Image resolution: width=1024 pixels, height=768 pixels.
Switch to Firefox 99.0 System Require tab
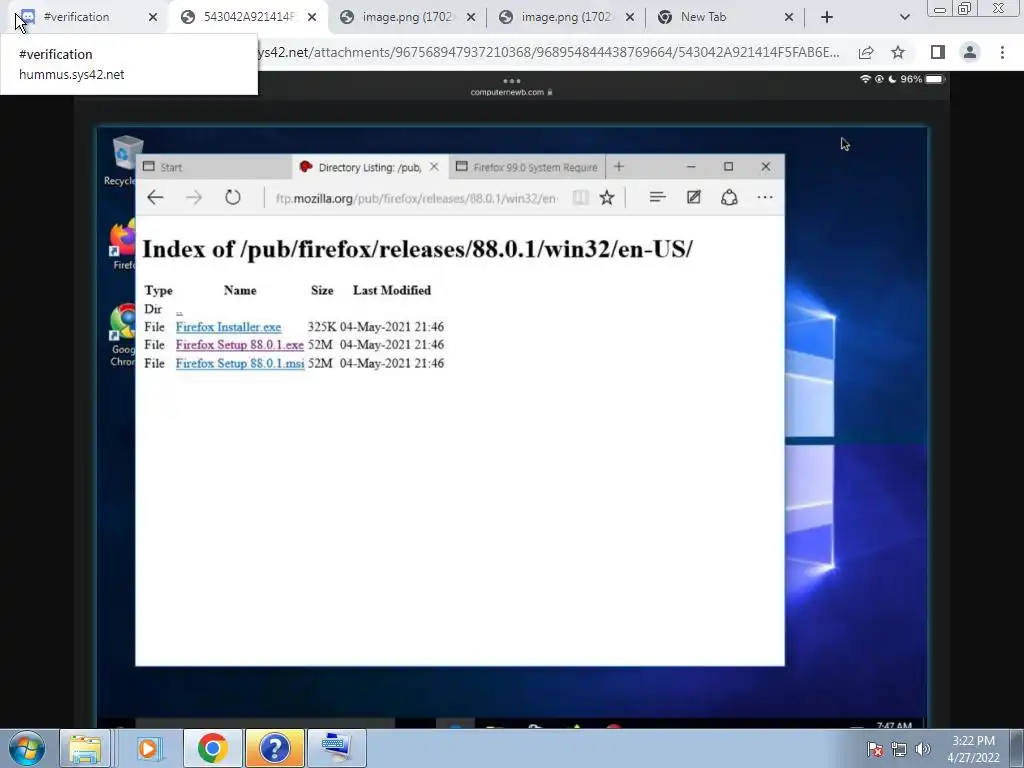click(x=527, y=167)
